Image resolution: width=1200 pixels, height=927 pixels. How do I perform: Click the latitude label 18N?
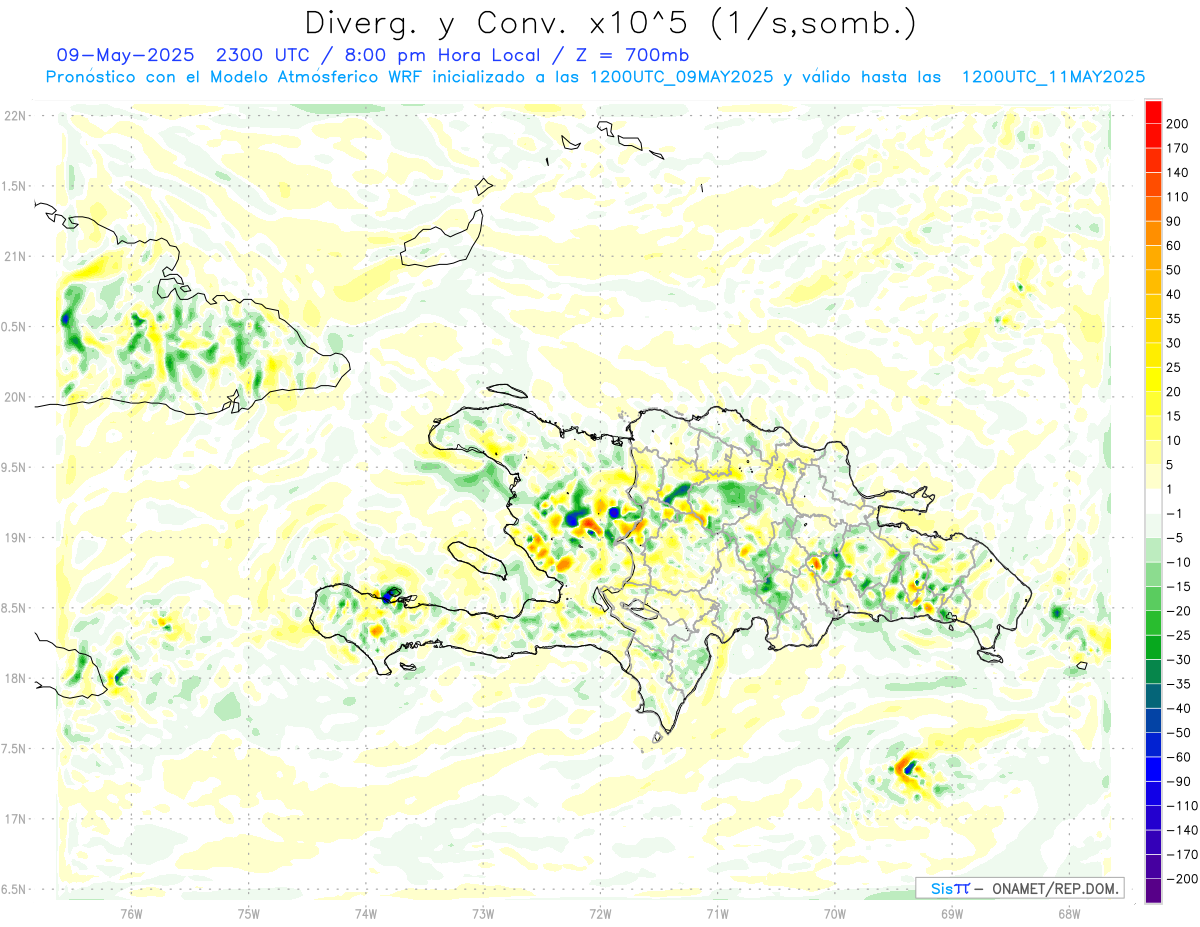pos(15,679)
